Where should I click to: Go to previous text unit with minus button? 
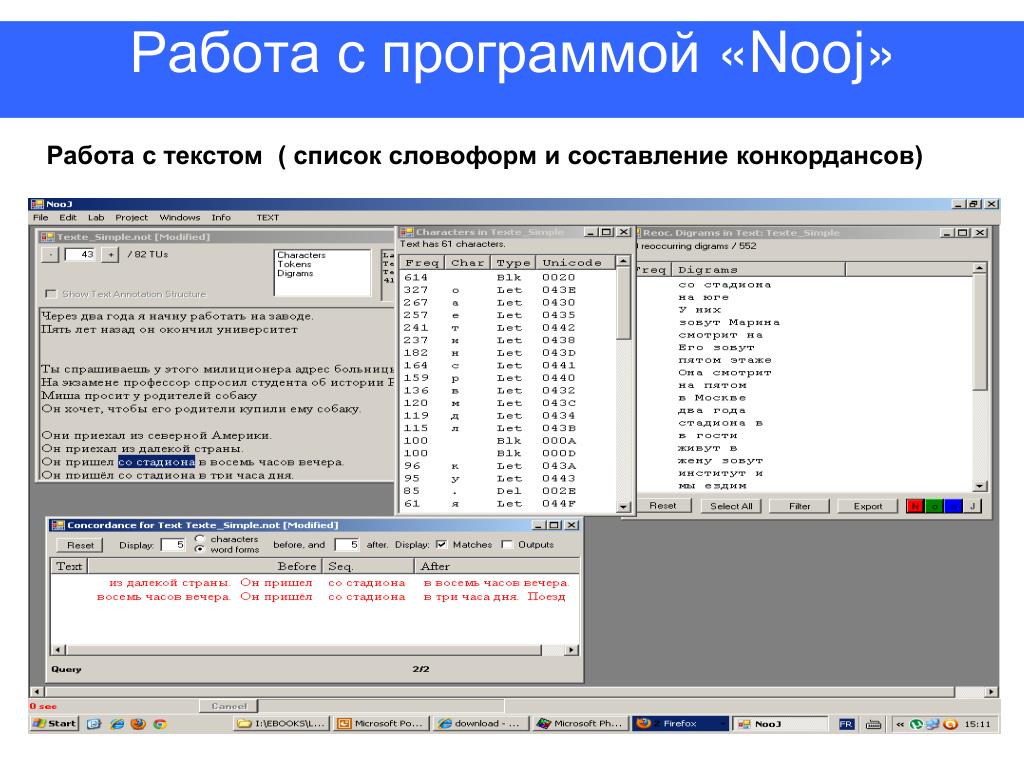(50, 255)
